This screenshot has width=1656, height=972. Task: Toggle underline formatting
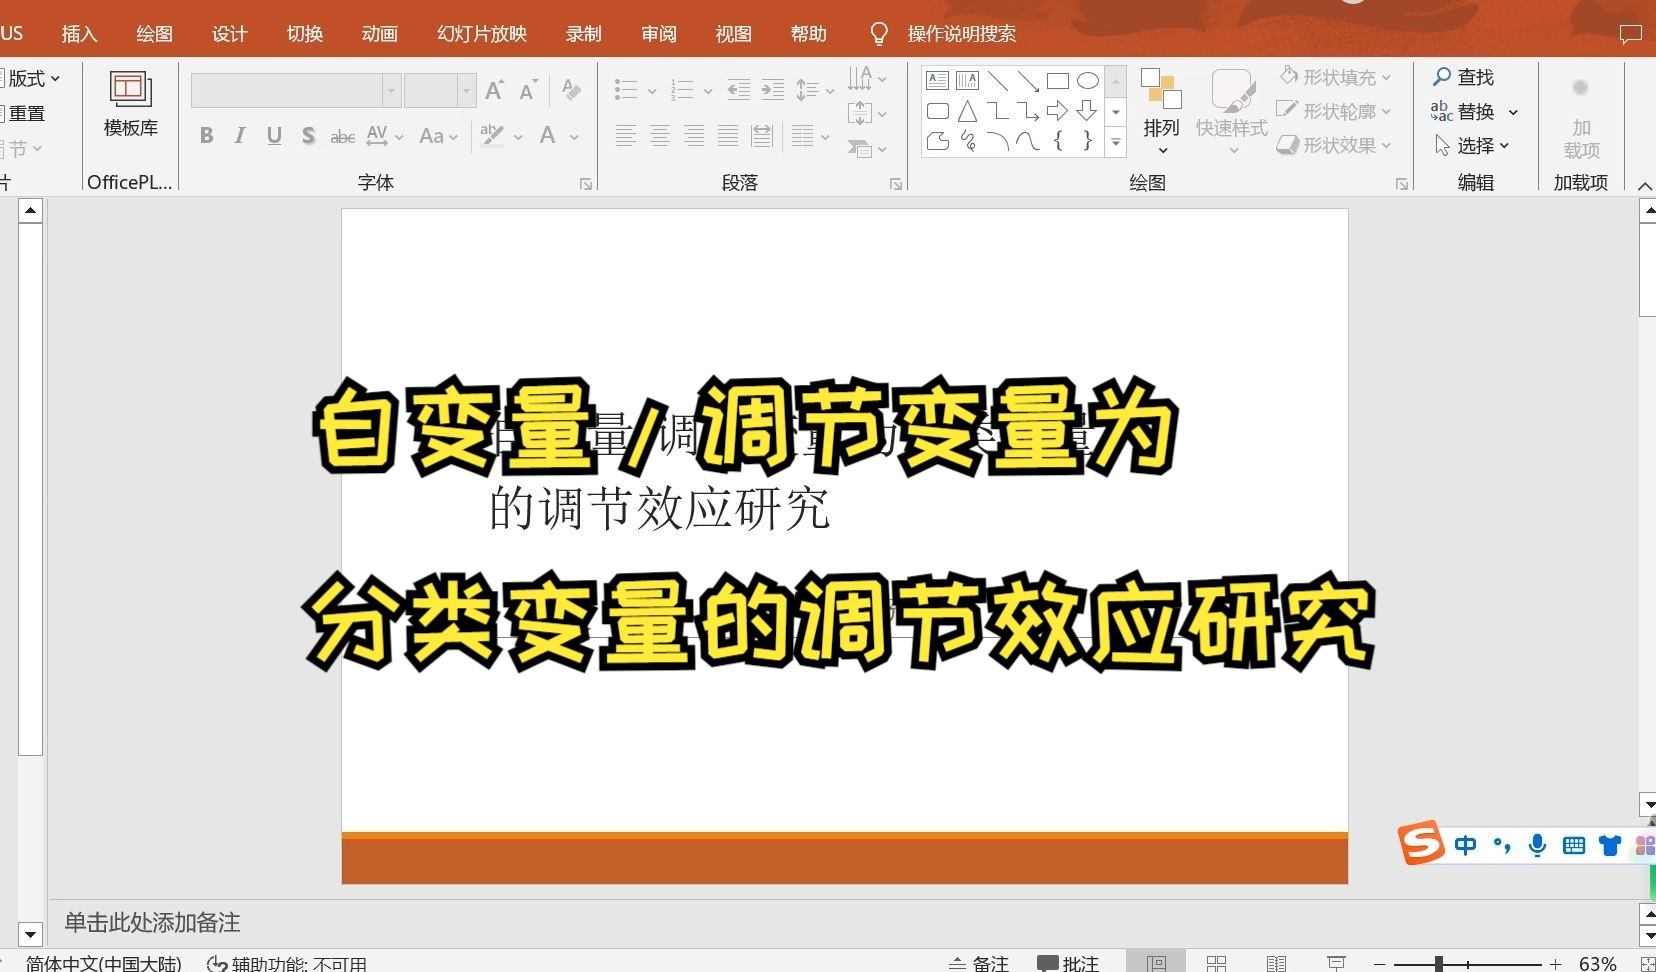tap(274, 135)
